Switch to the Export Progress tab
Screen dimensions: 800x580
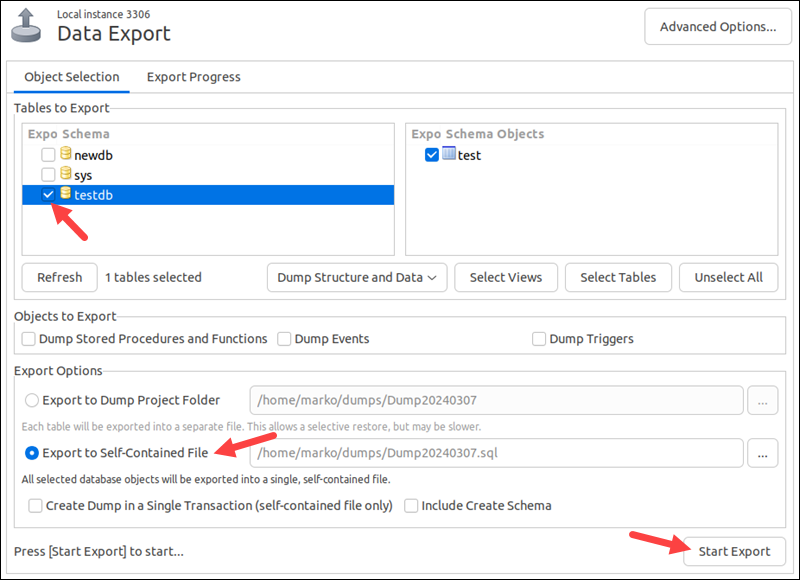point(193,77)
